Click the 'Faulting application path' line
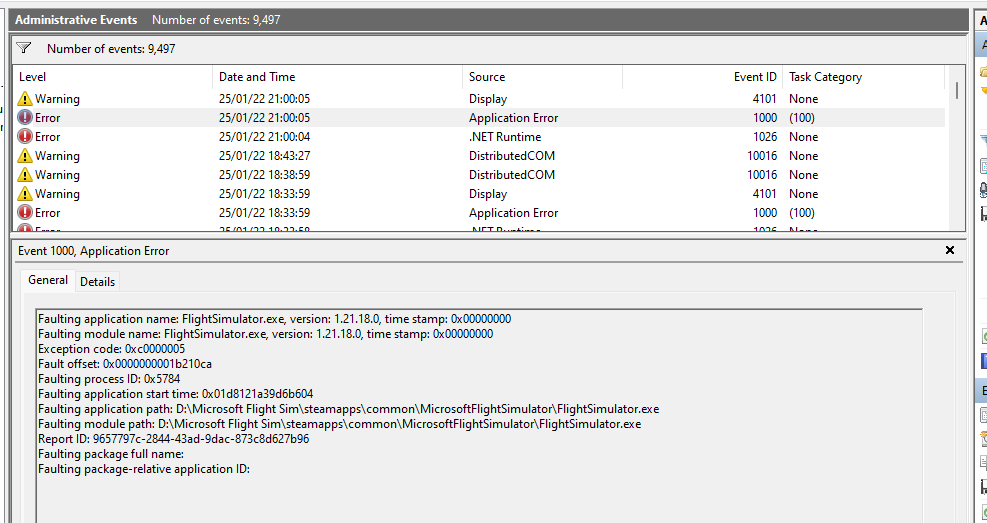 [349, 409]
